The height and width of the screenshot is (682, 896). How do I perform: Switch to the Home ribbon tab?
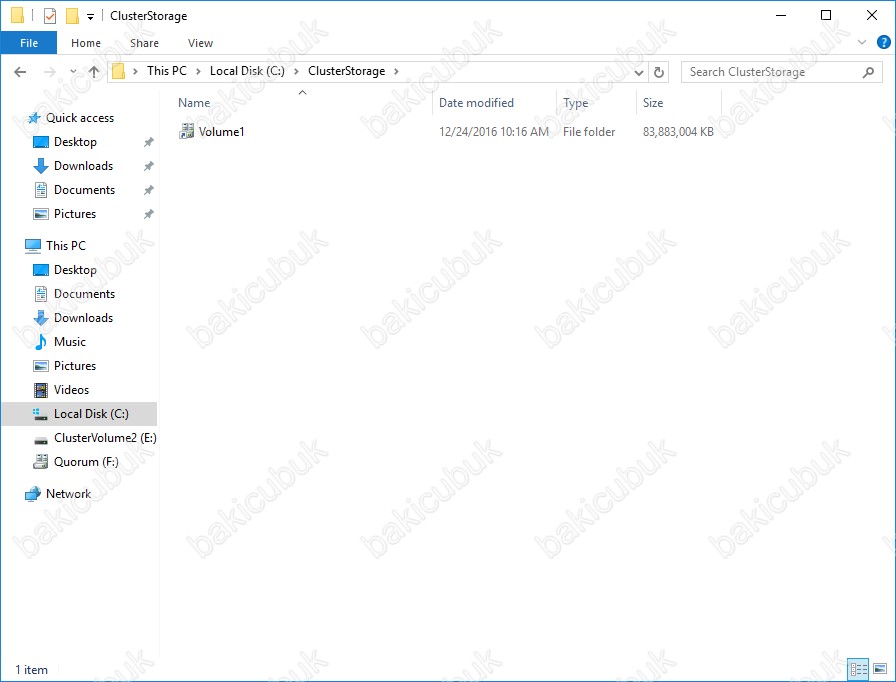[x=86, y=43]
